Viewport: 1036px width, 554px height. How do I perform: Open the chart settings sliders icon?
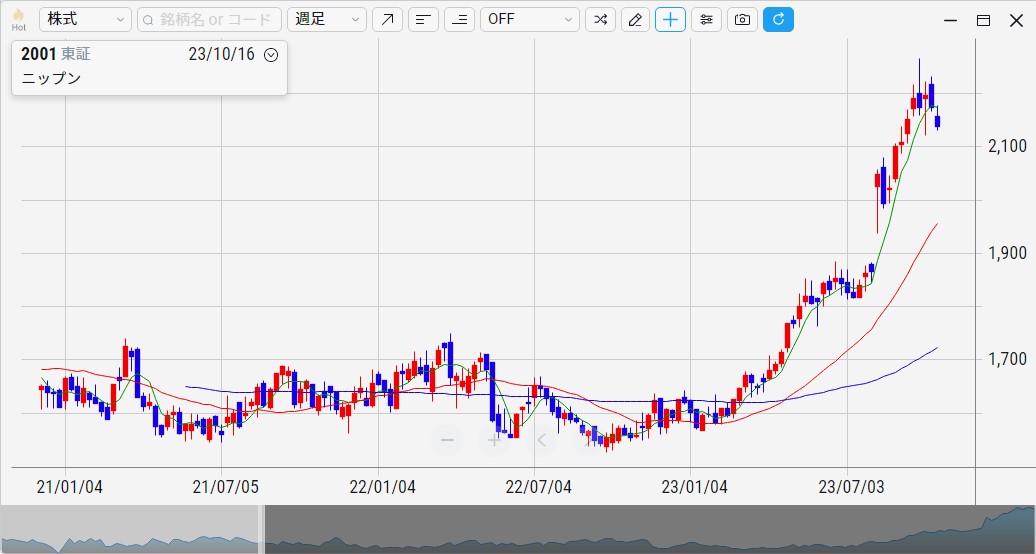pos(706,20)
